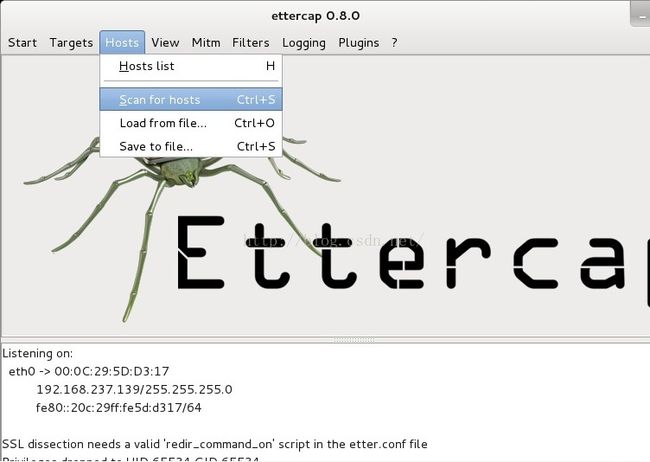This screenshot has height=462, width=650.
Task: Open the Plugins menu
Action: click(358, 43)
